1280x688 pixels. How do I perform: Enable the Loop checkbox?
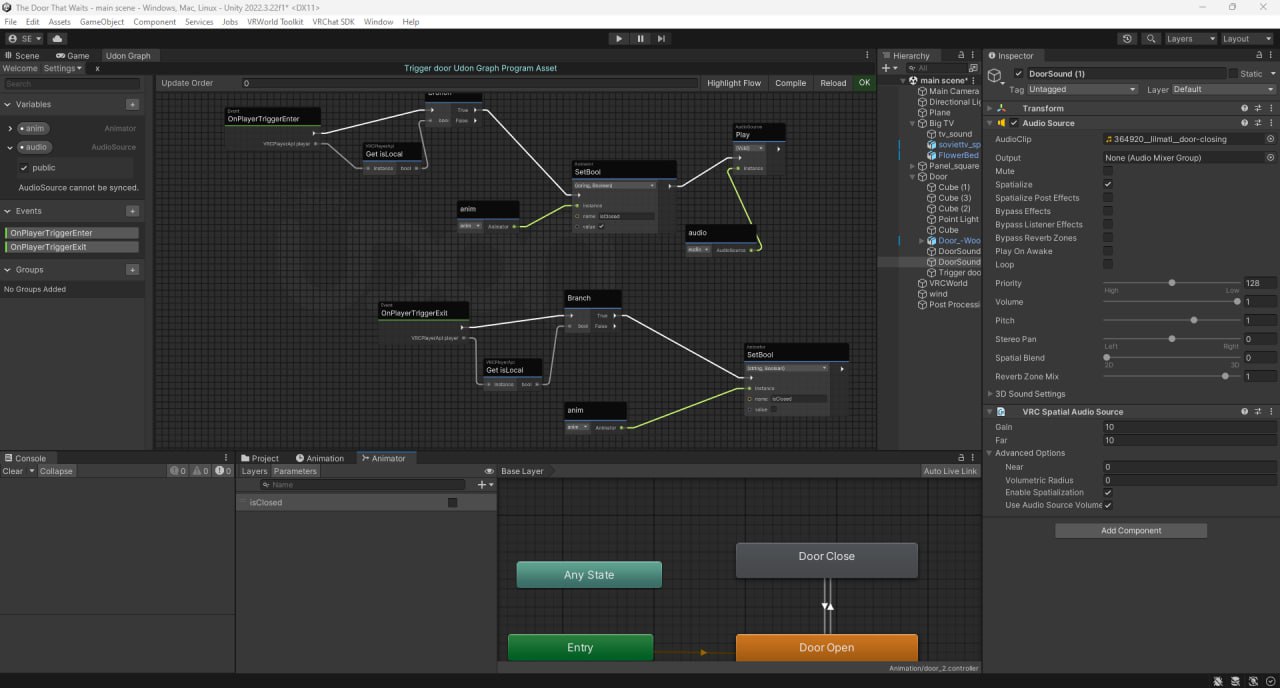1107,264
